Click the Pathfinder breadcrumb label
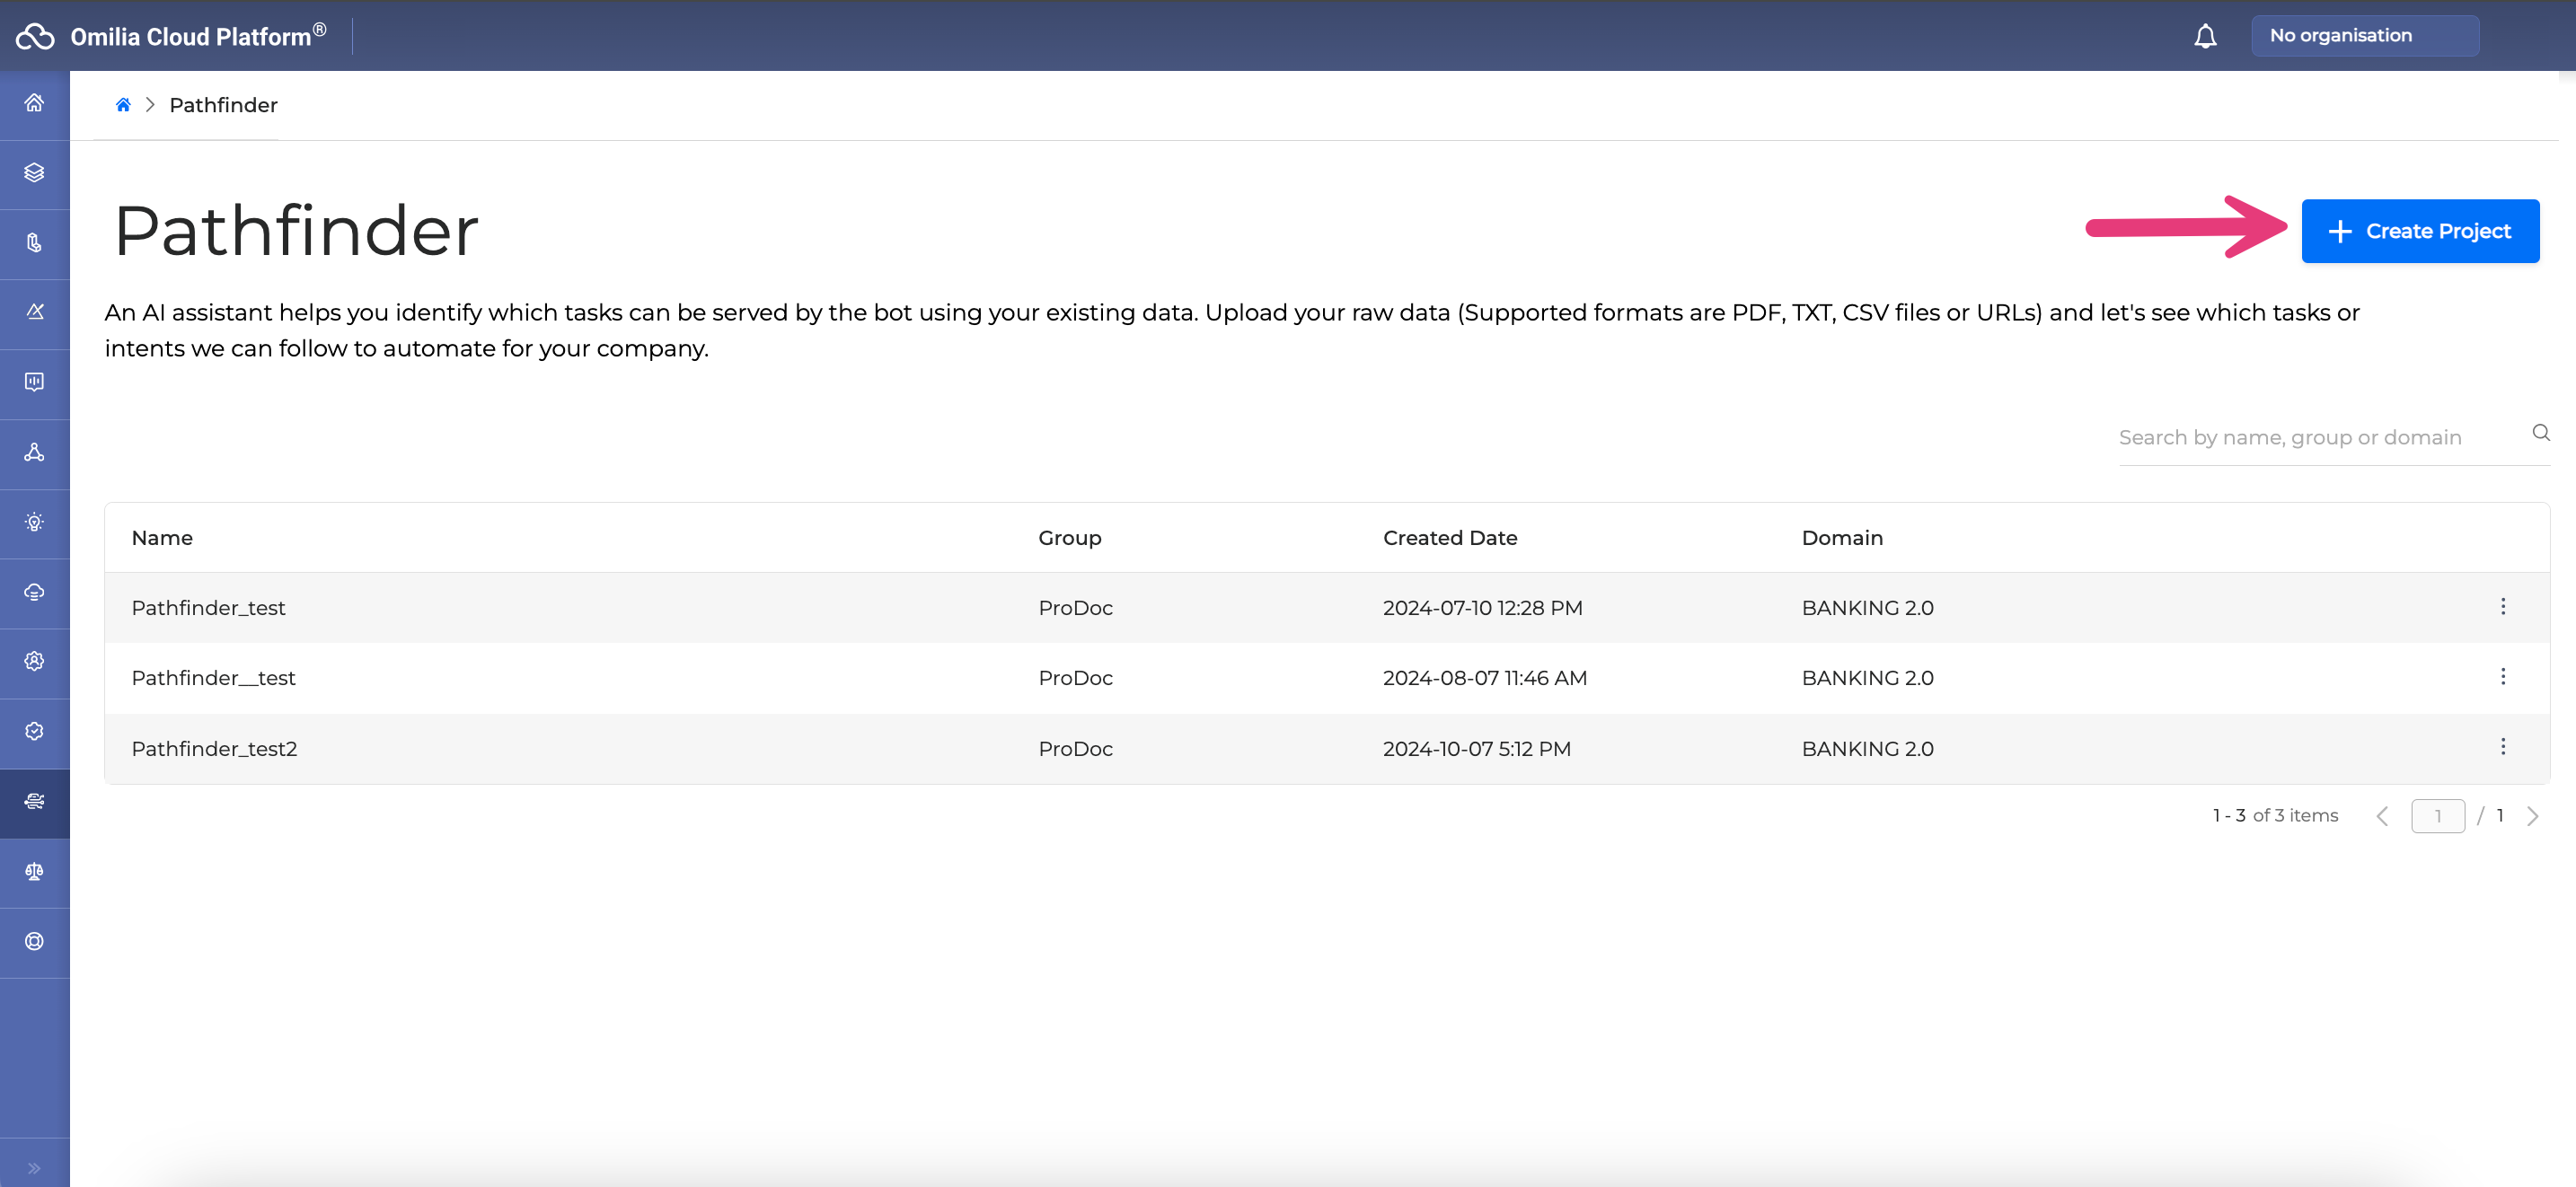The width and height of the screenshot is (2576, 1187). [x=223, y=105]
